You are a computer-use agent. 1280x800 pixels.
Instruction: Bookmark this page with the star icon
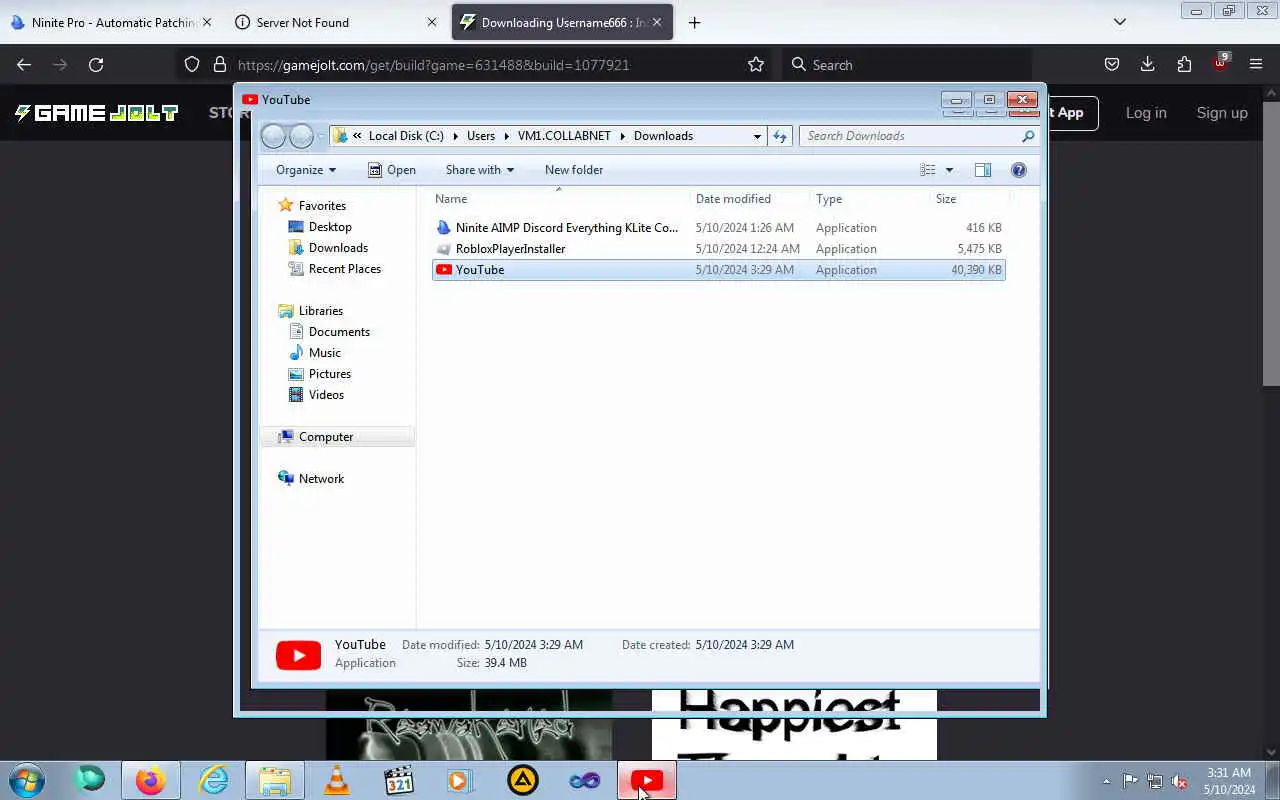(756, 64)
